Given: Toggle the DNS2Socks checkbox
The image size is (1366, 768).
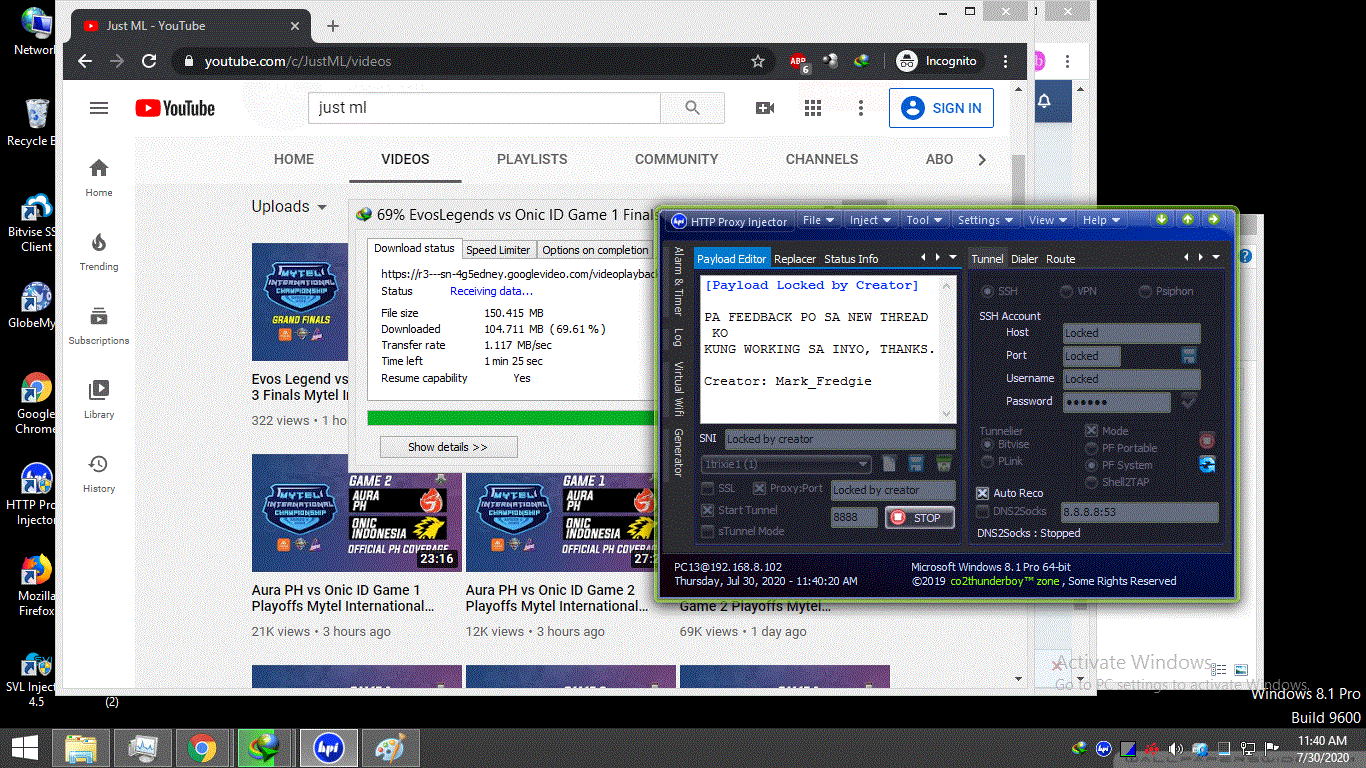Looking at the screenshot, I should point(983,512).
